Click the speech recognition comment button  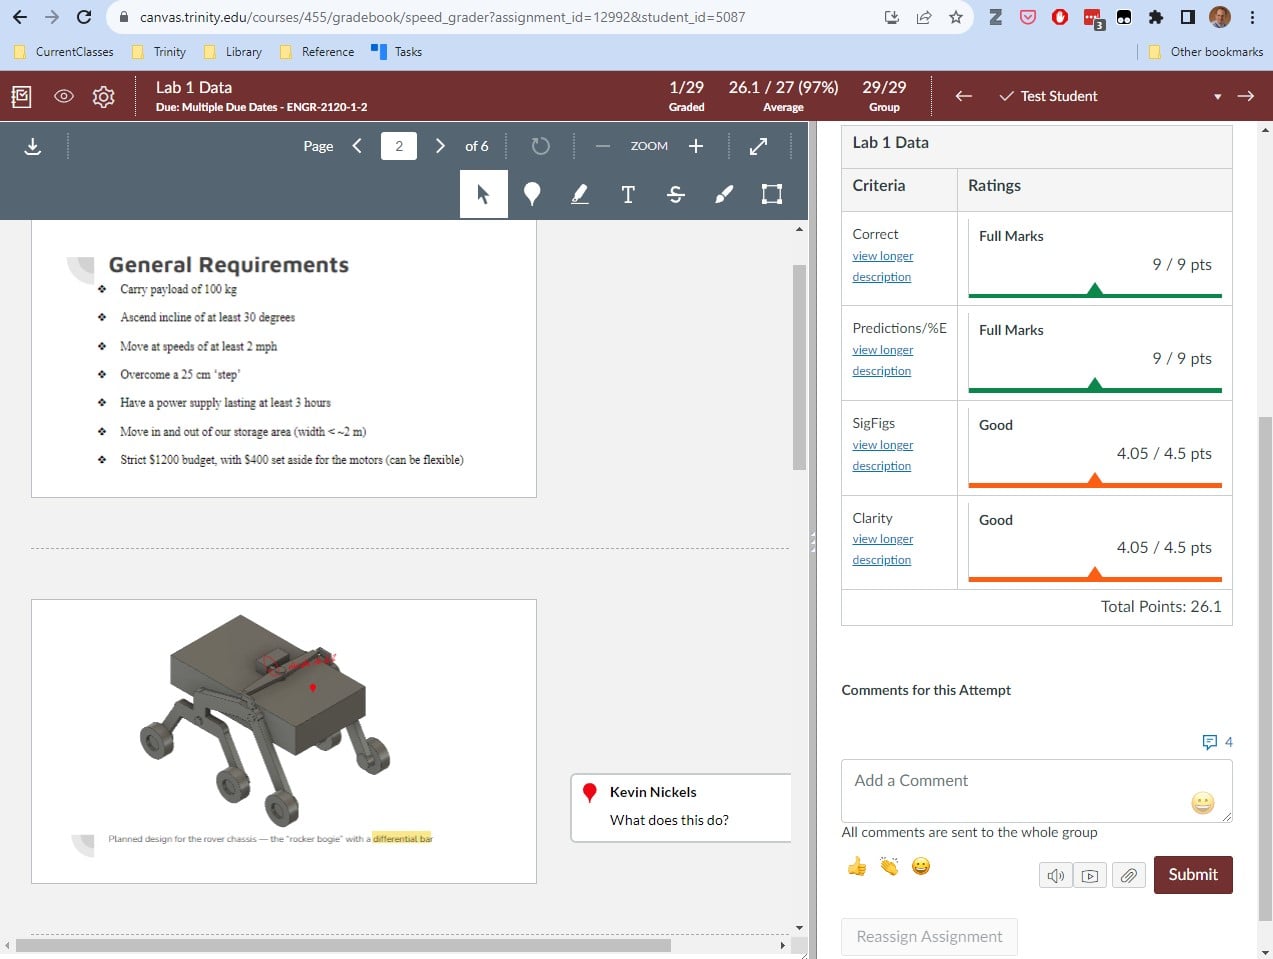pyautogui.click(x=1056, y=876)
